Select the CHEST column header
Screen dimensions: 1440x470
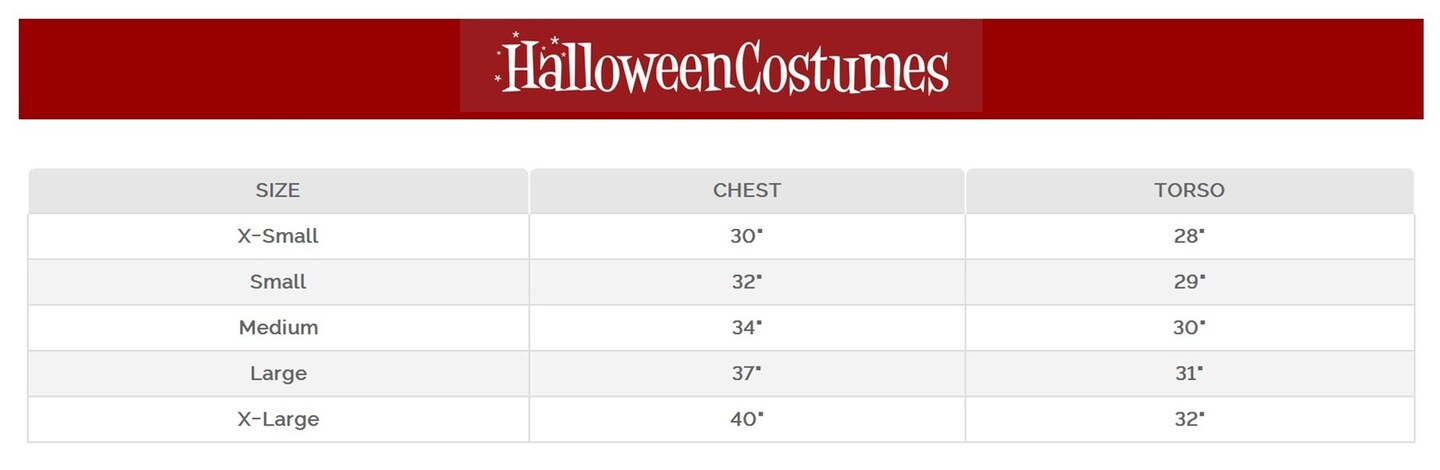click(747, 190)
